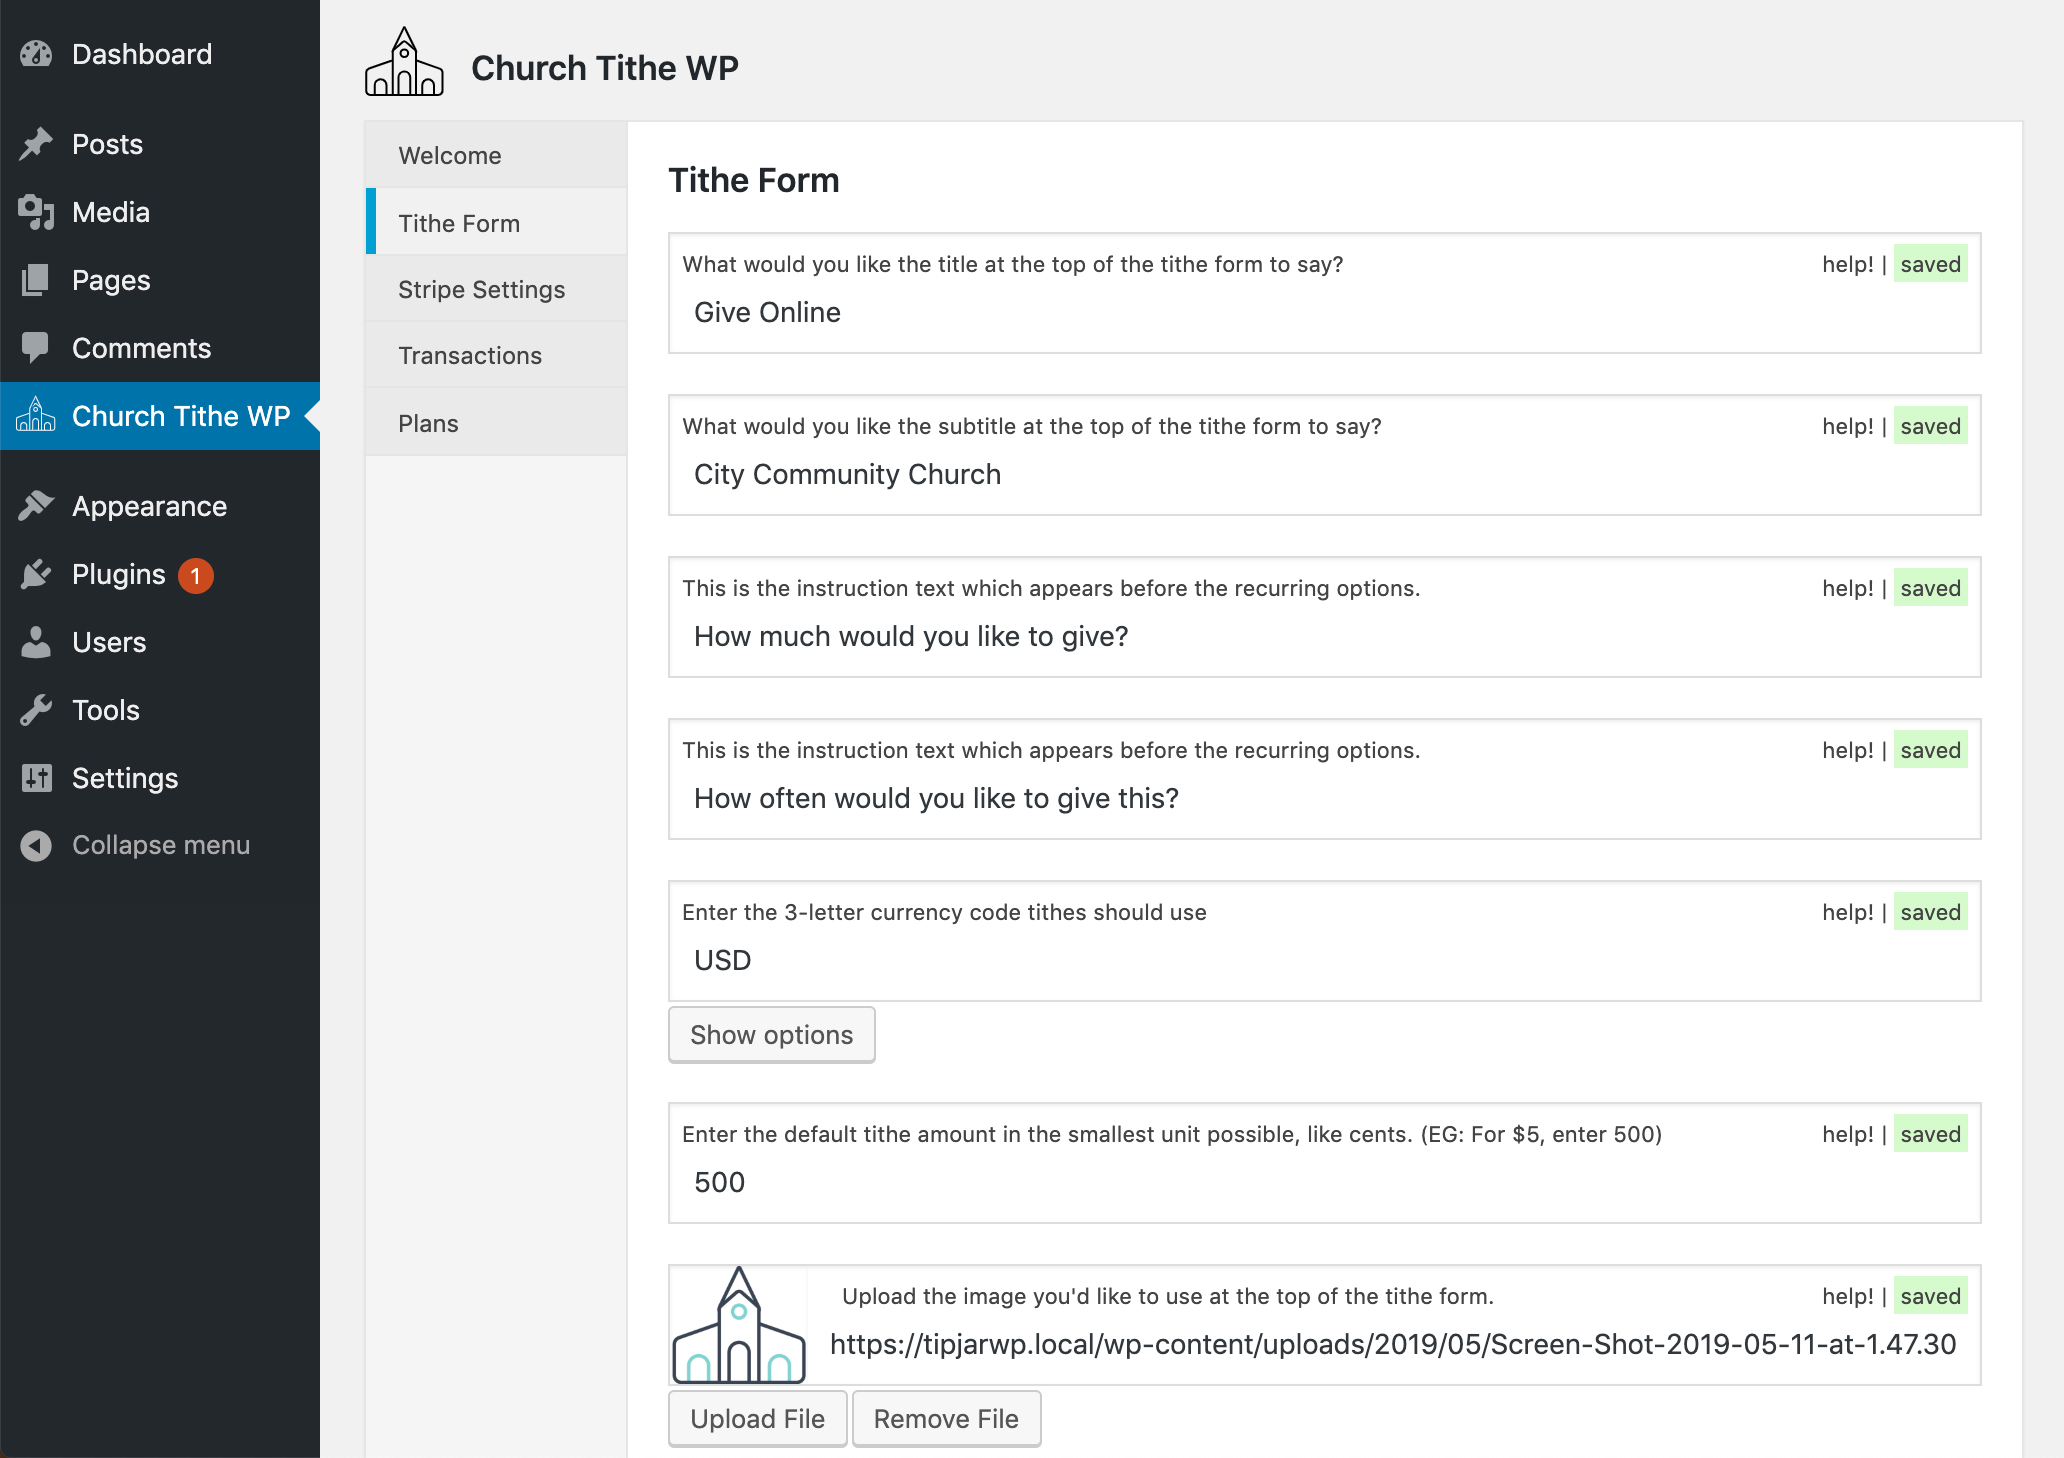Viewport: 2064px width, 1458px height.
Task: Edit the USD currency code field
Action: tap(1324, 961)
